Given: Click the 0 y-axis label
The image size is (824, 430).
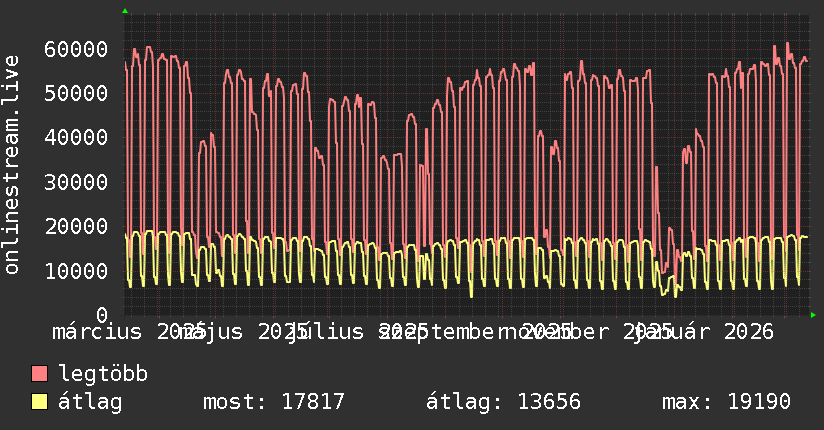Looking at the screenshot, I should click(x=102, y=315).
